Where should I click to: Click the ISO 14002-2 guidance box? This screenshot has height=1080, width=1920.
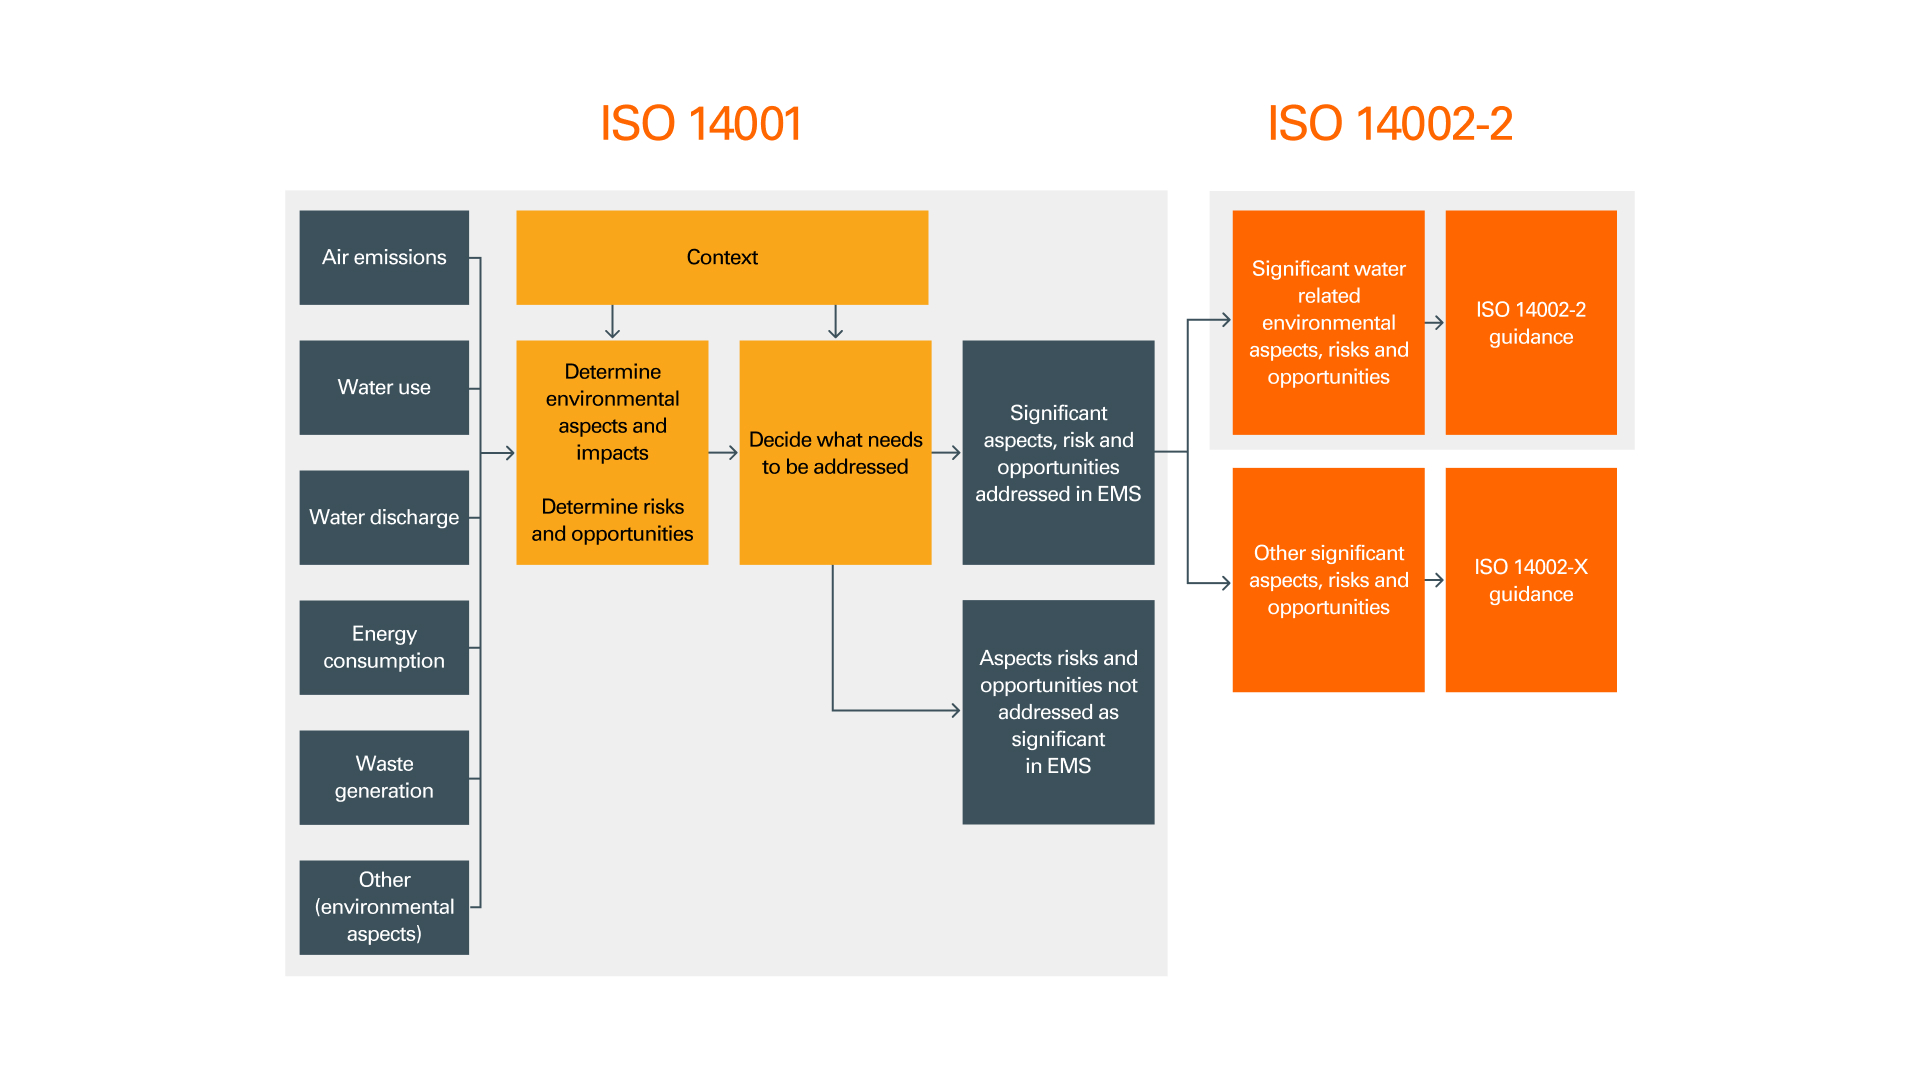click(x=1530, y=322)
